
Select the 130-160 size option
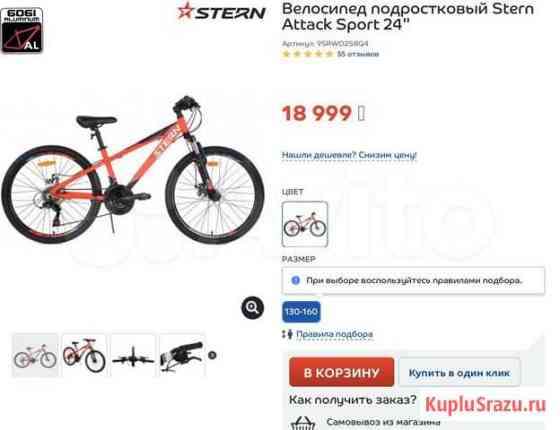pyautogui.click(x=301, y=312)
